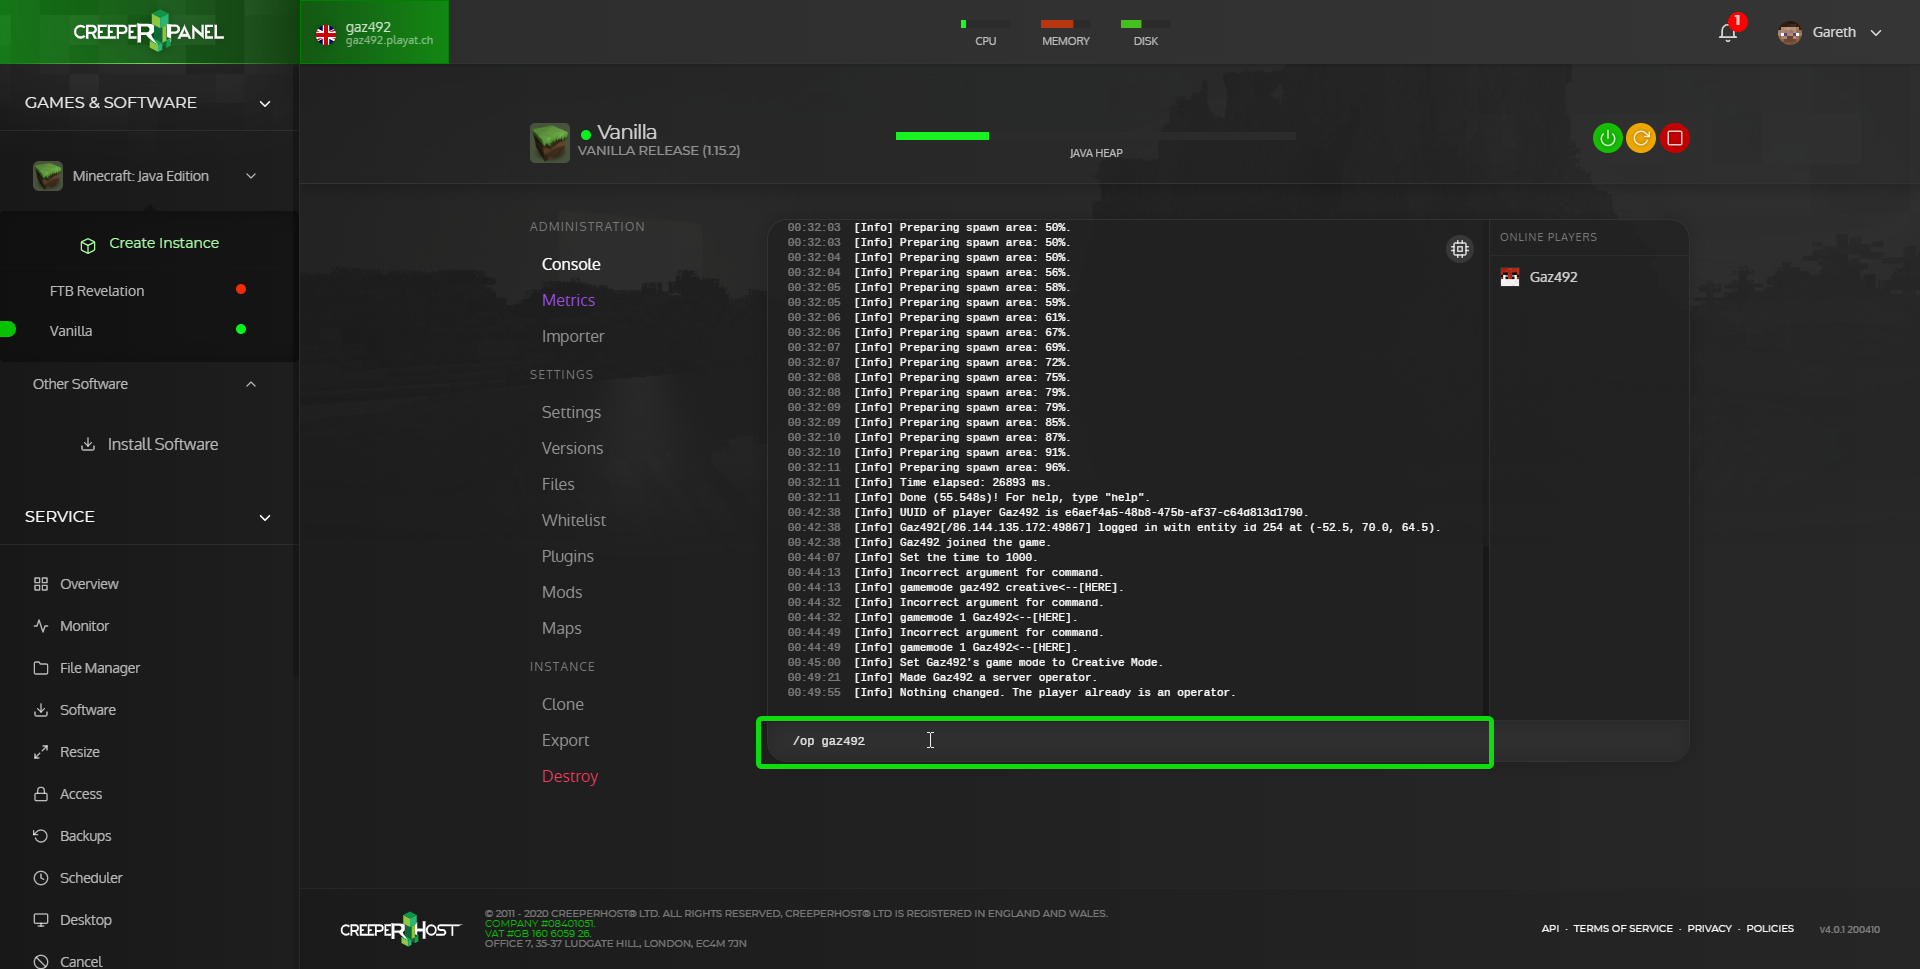Open the service Access page

[81, 794]
